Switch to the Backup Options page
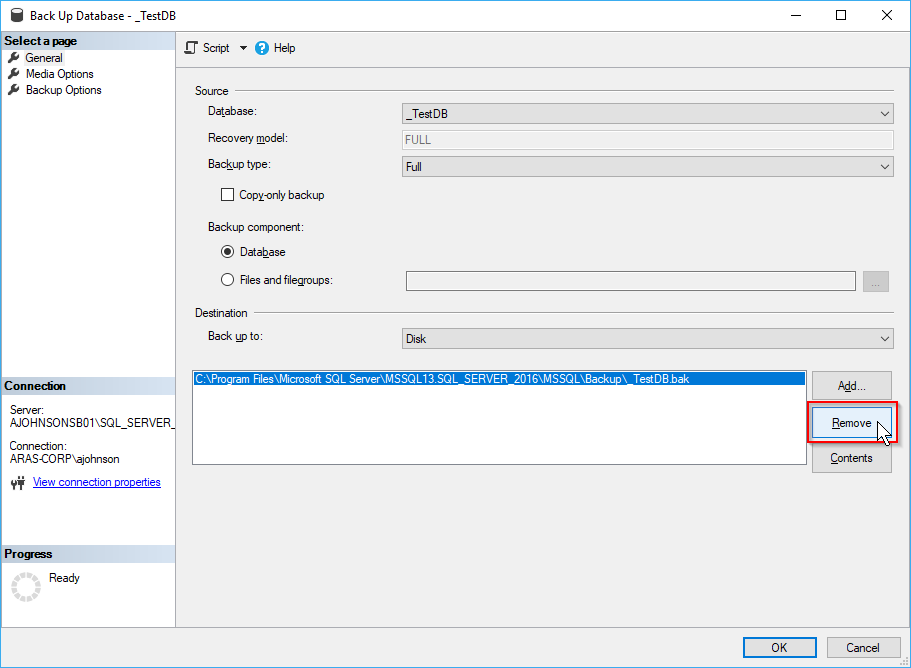Image resolution: width=911 pixels, height=668 pixels. (x=63, y=90)
